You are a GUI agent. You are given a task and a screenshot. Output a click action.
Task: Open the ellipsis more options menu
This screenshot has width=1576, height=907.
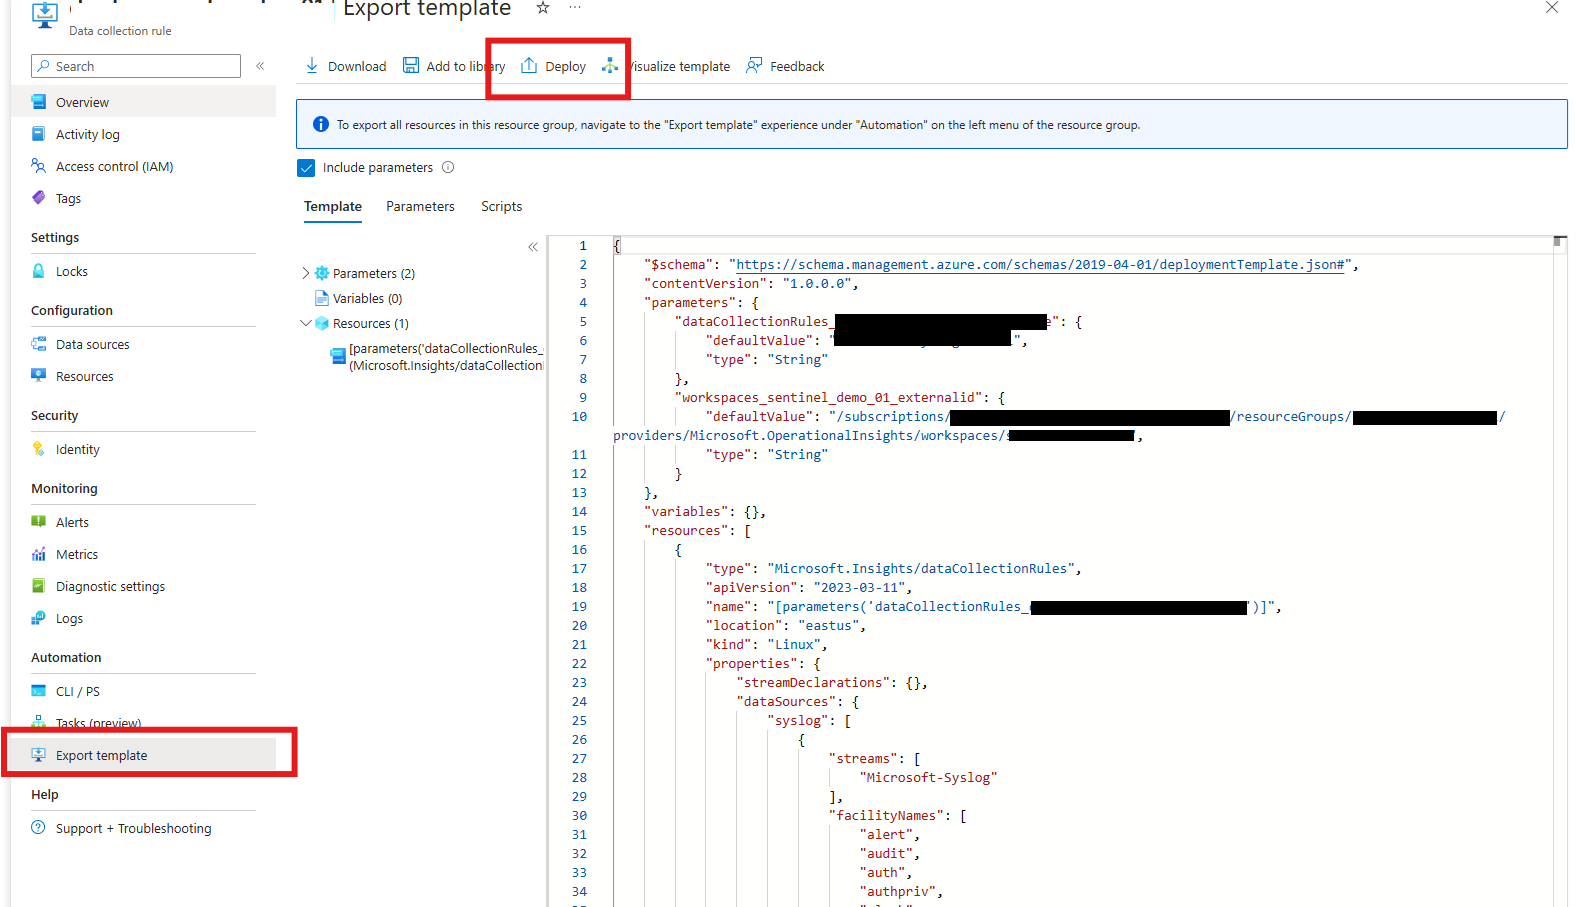pos(575,8)
